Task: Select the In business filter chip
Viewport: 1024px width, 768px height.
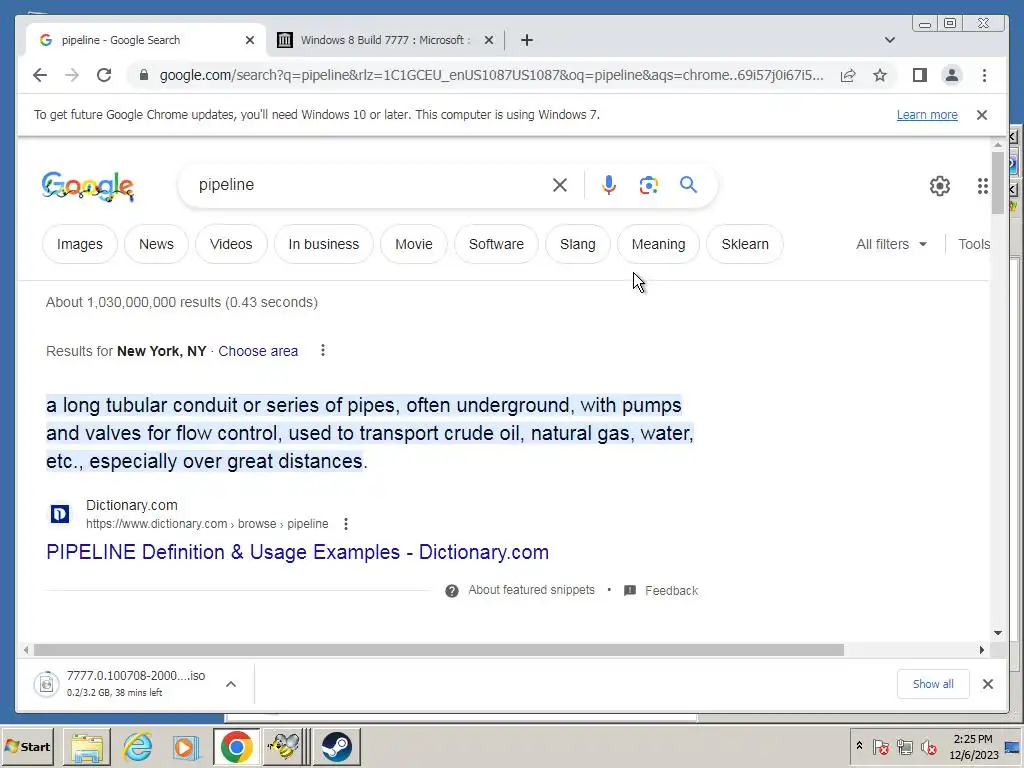Action: (x=324, y=244)
